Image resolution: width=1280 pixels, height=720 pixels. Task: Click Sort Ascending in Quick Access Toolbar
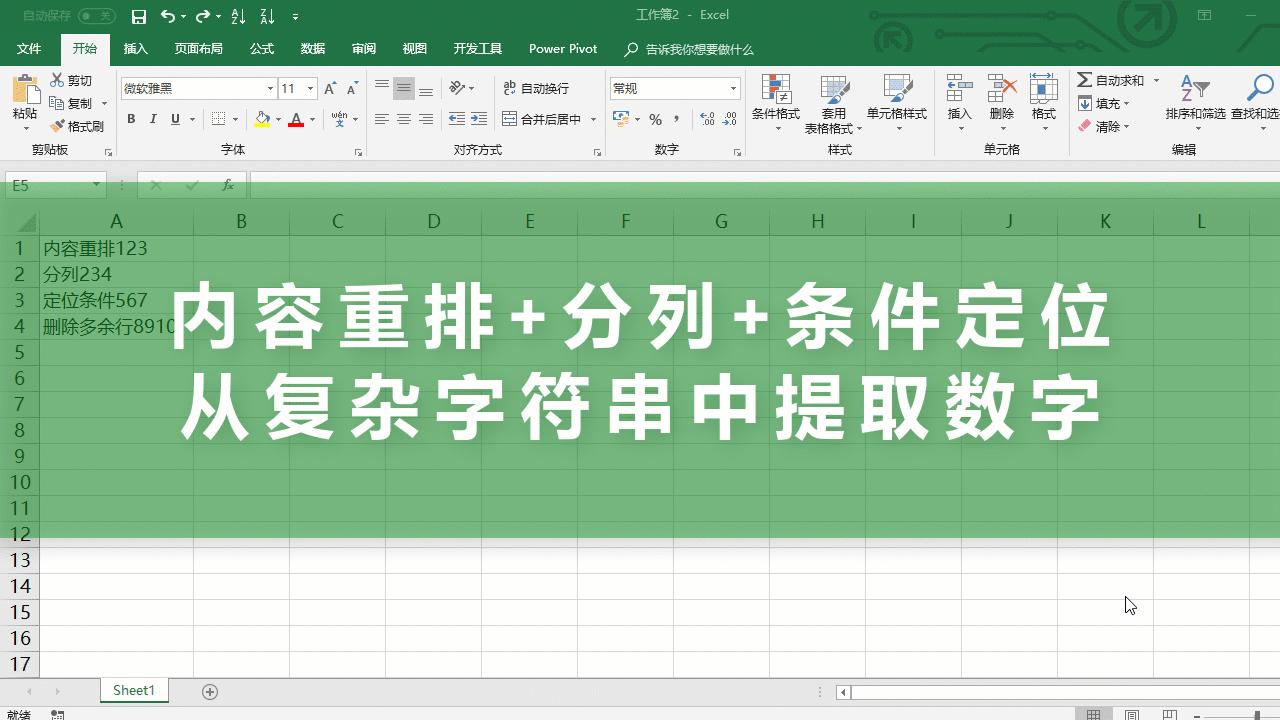pos(239,16)
